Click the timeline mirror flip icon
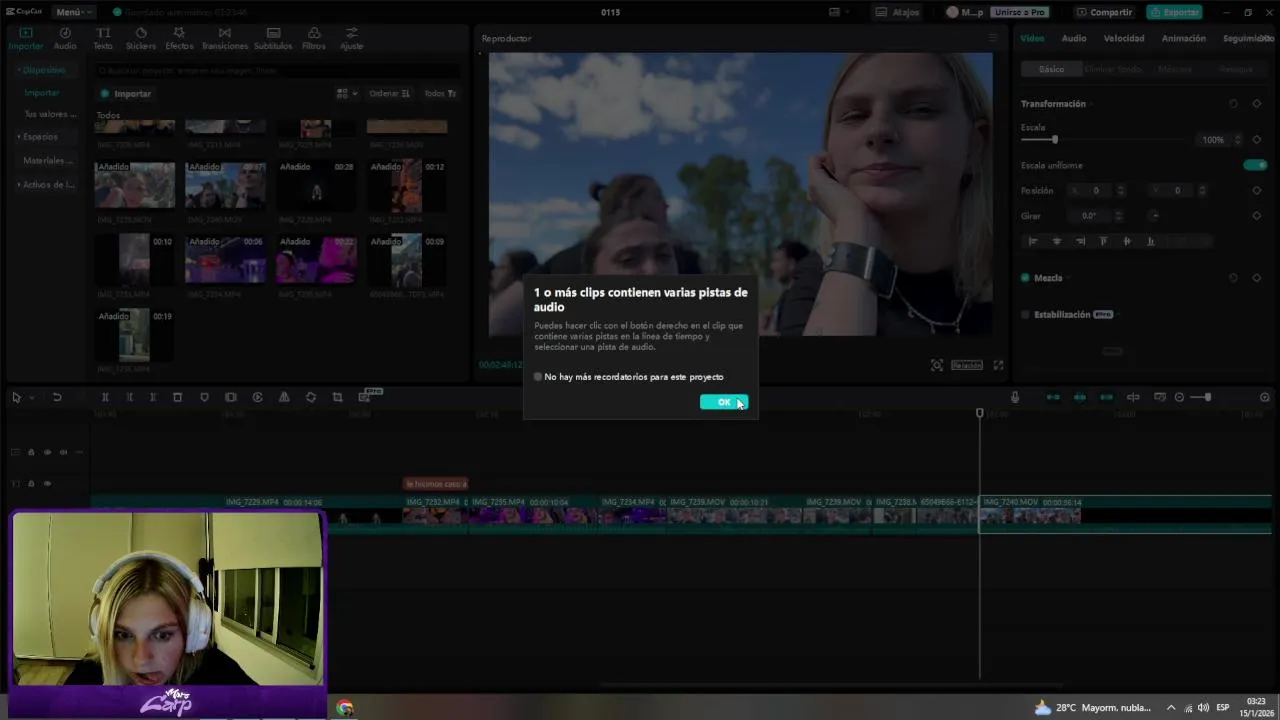The height and width of the screenshot is (720, 1280). pos(284,398)
